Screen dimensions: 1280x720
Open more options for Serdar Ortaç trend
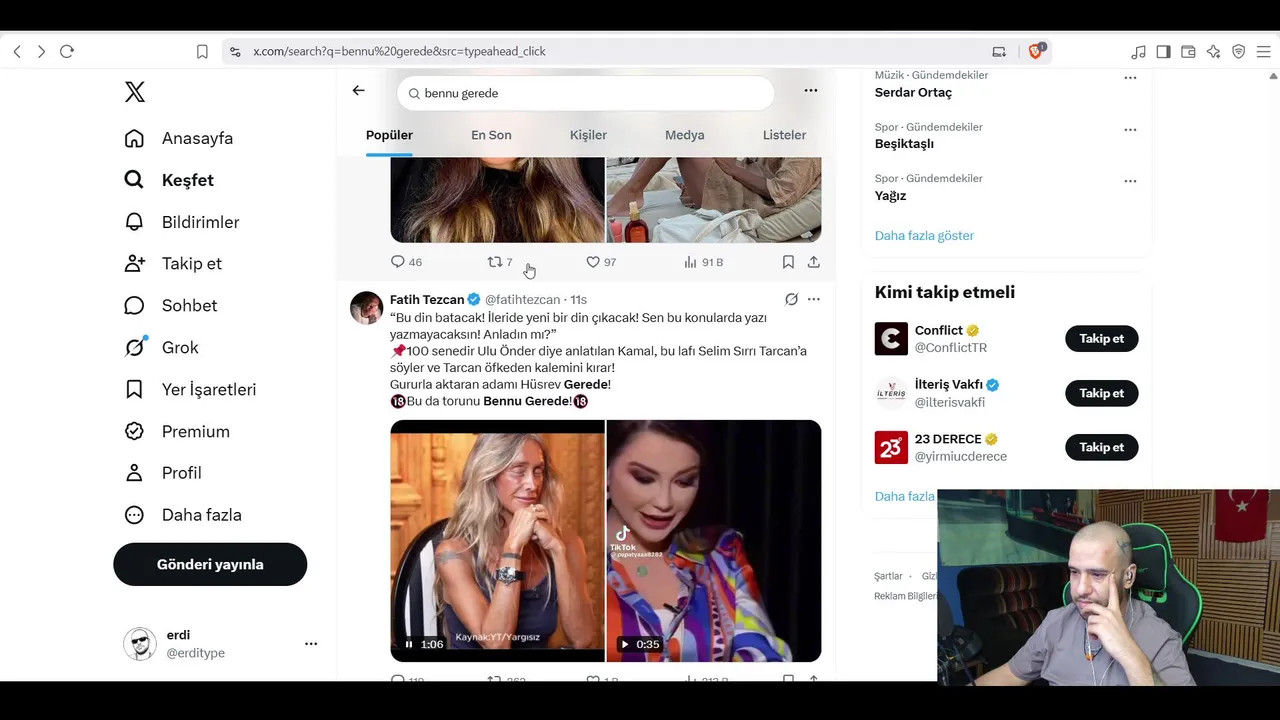coord(1130,78)
